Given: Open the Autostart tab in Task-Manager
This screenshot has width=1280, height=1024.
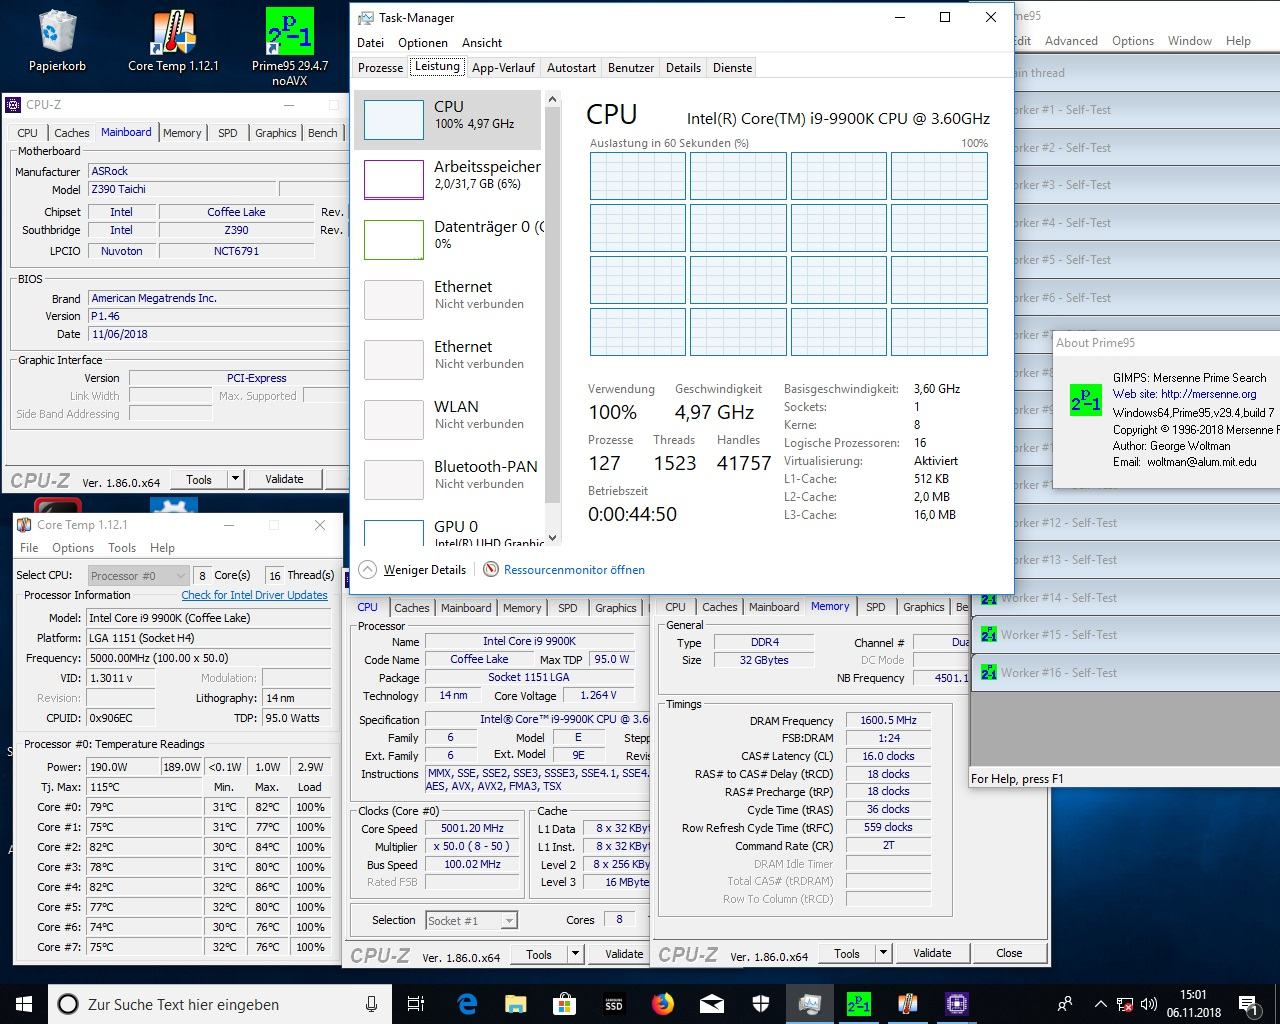Looking at the screenshot, I should coord(571,68).
